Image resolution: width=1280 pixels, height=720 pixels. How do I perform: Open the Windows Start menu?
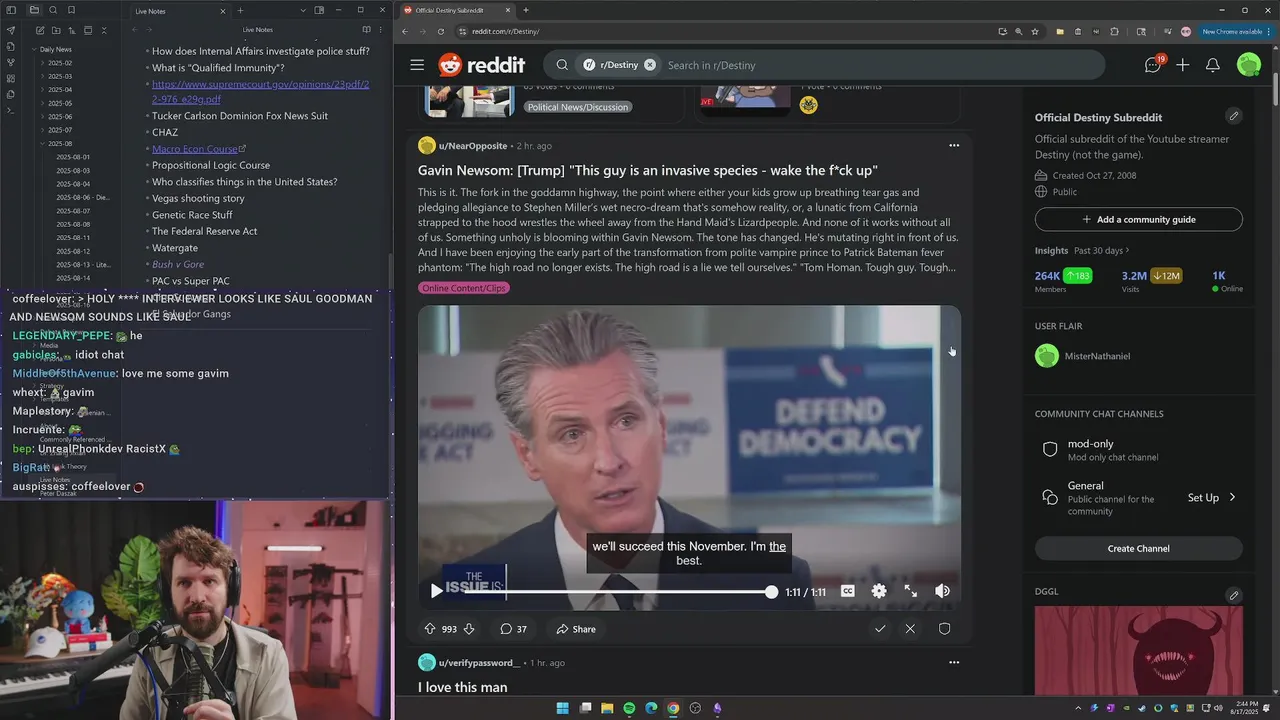562,708
